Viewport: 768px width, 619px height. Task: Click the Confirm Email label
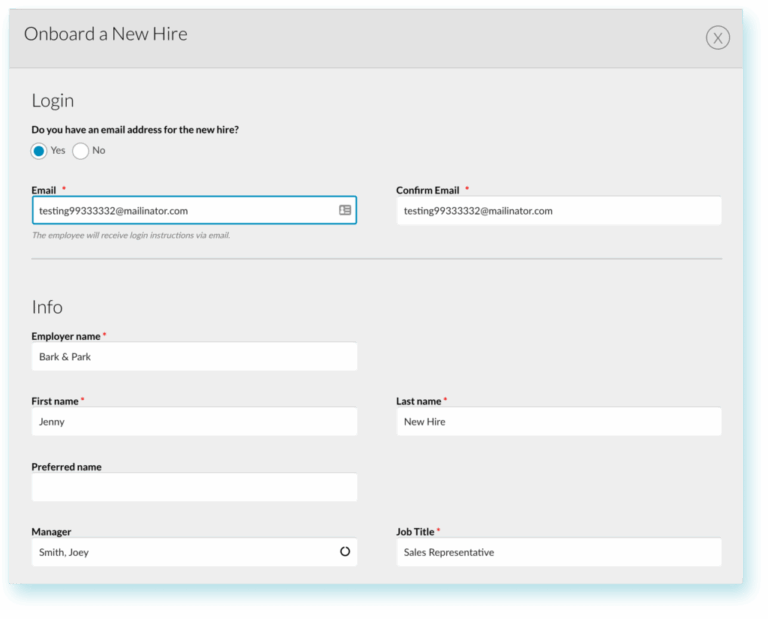(428, 190)
